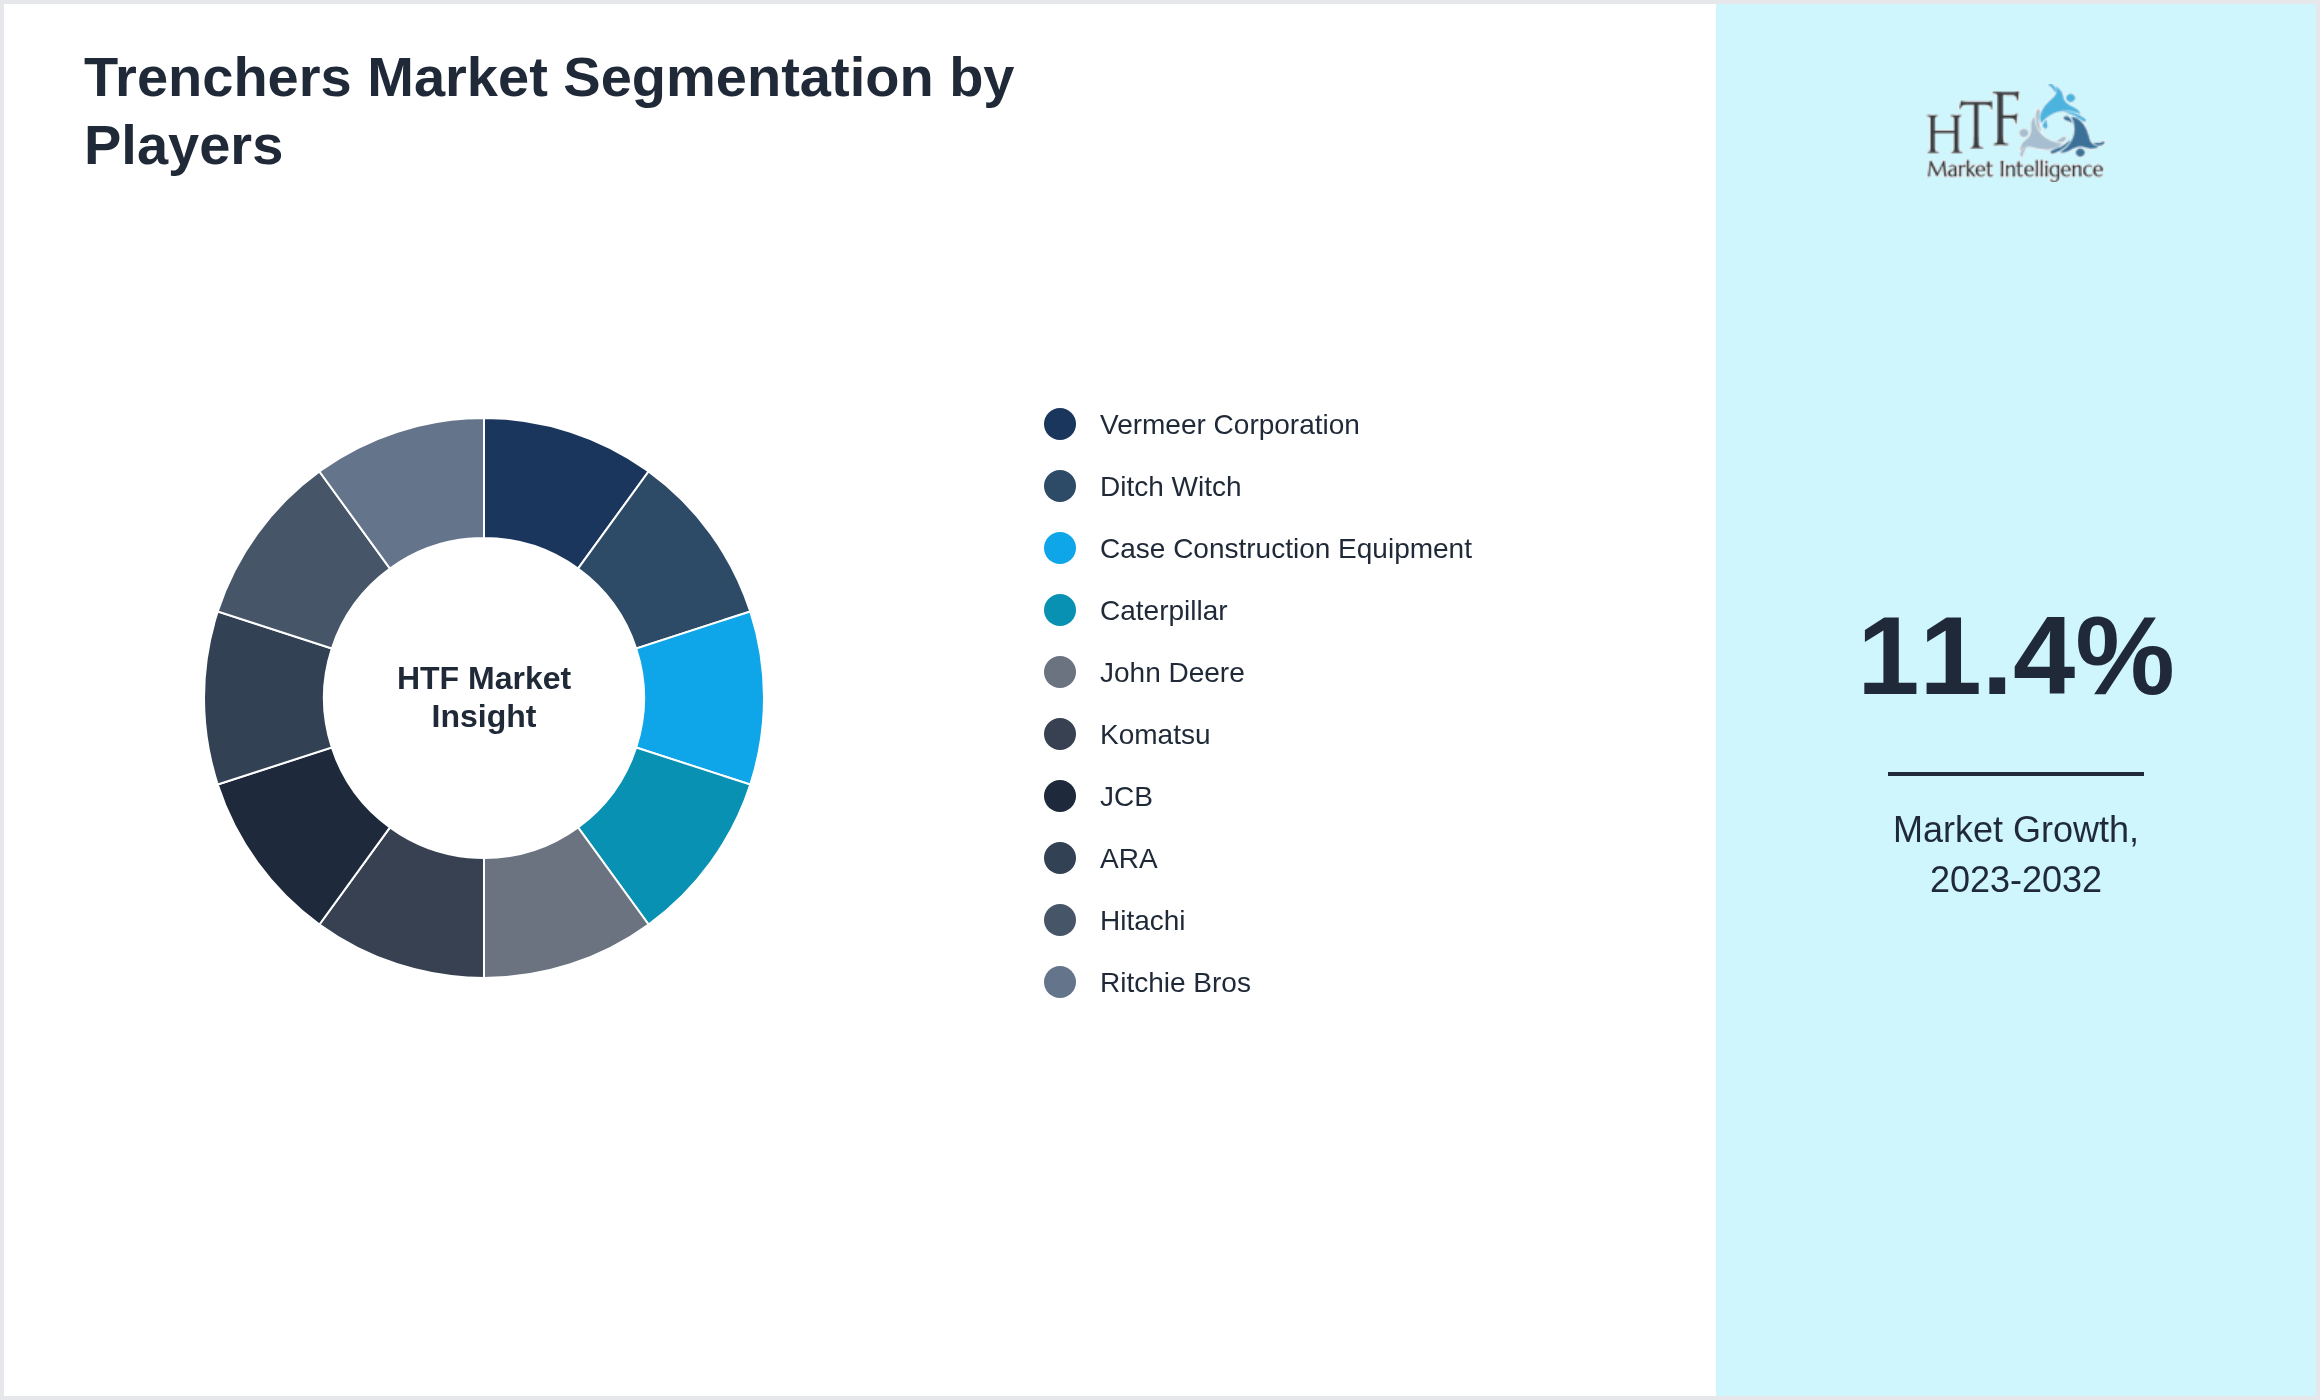Click the bright blue donut chart segment
Image resolution: width=2320 pixels, height=1400 pixels.
pos(702,698)
